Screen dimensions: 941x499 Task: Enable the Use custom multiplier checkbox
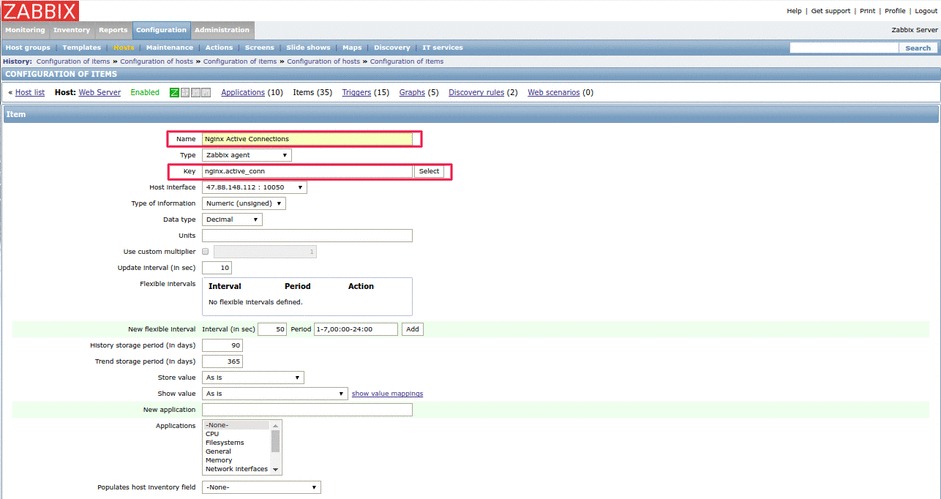pos(205,252)
